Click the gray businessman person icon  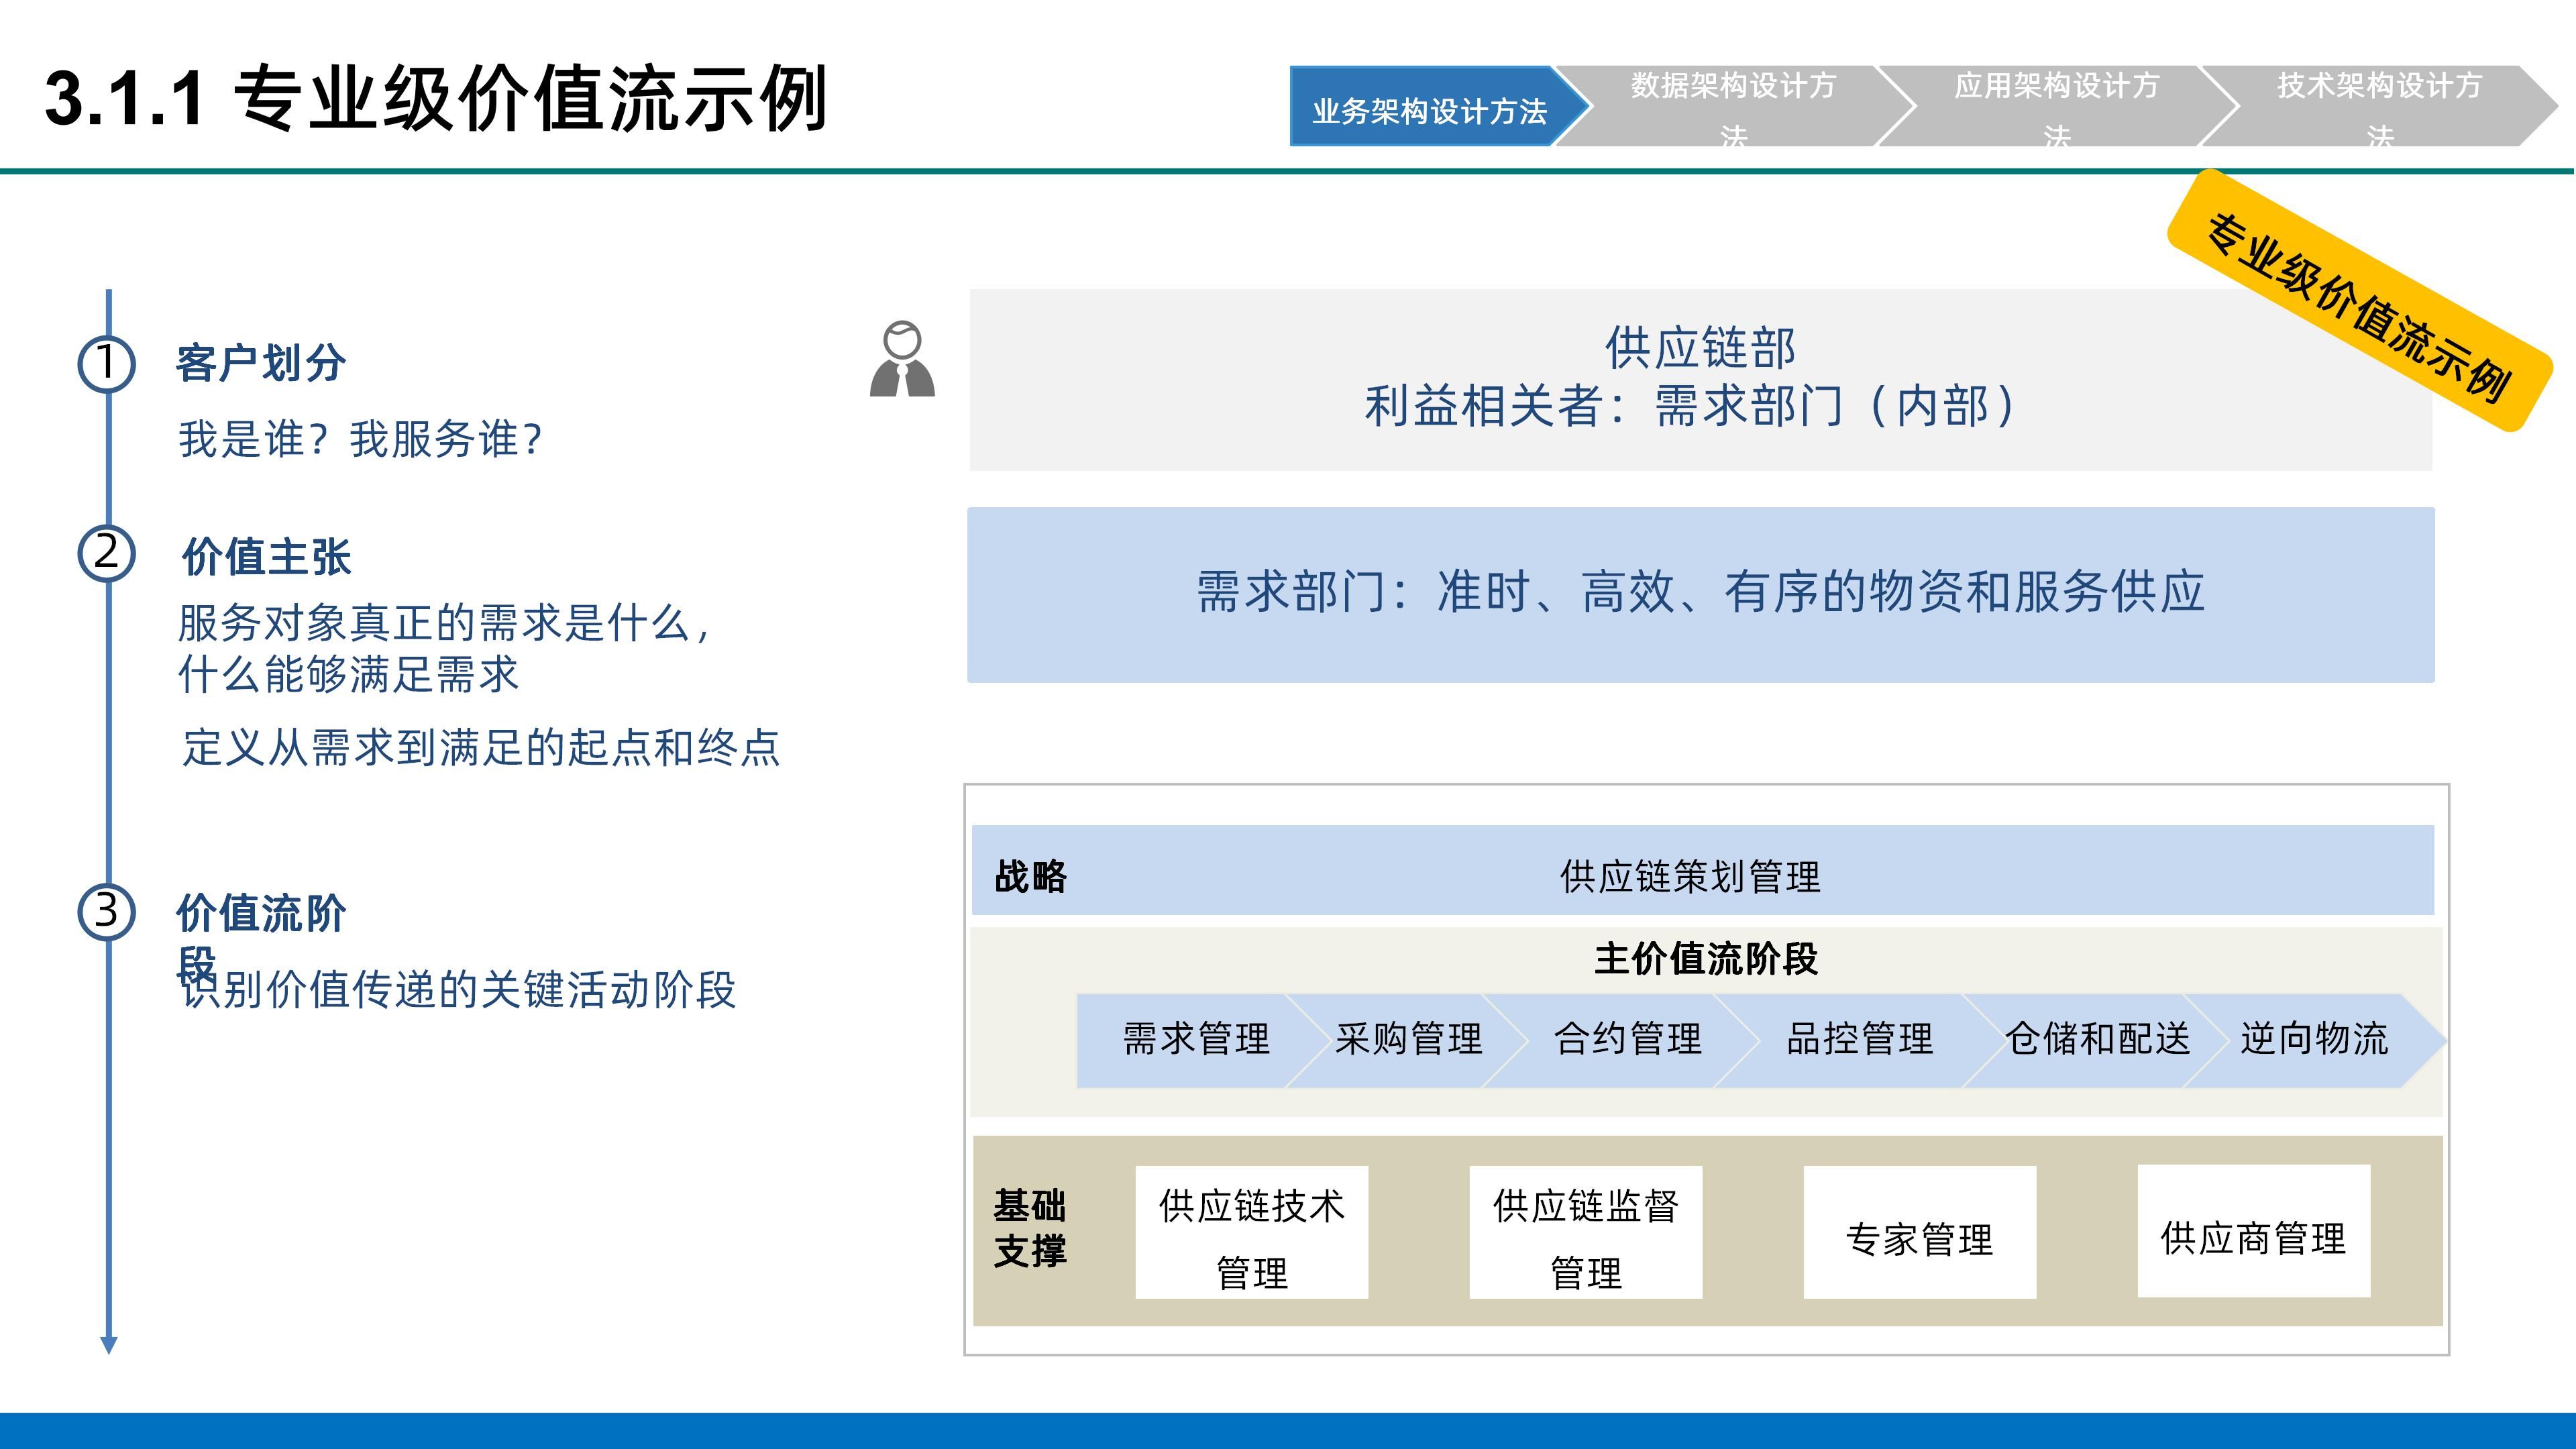pos(902,359)
